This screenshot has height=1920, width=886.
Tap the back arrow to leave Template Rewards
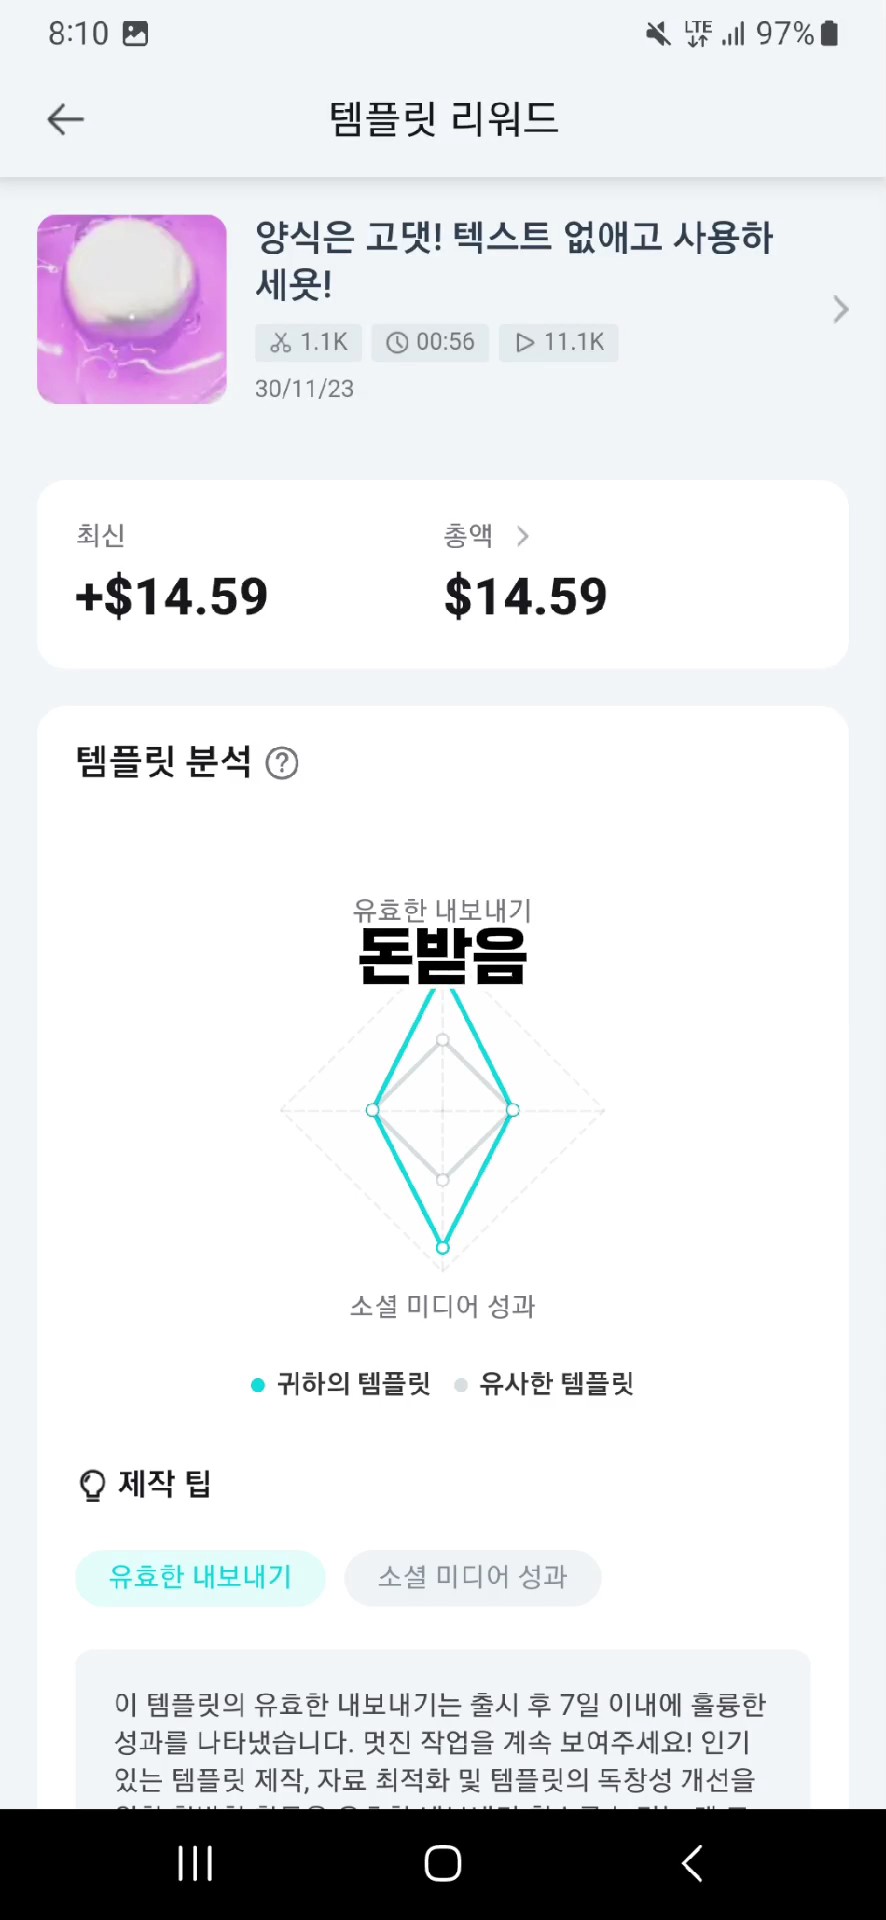point(64,119)
